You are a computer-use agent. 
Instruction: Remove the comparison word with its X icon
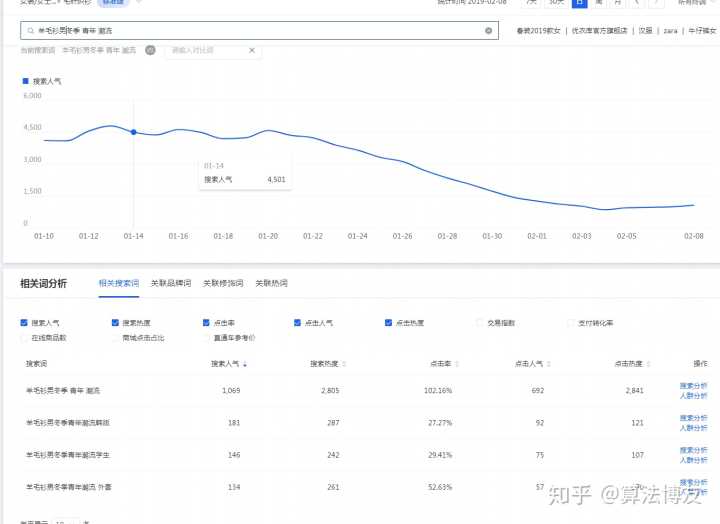pyautogui.click(x=252, y=50)
